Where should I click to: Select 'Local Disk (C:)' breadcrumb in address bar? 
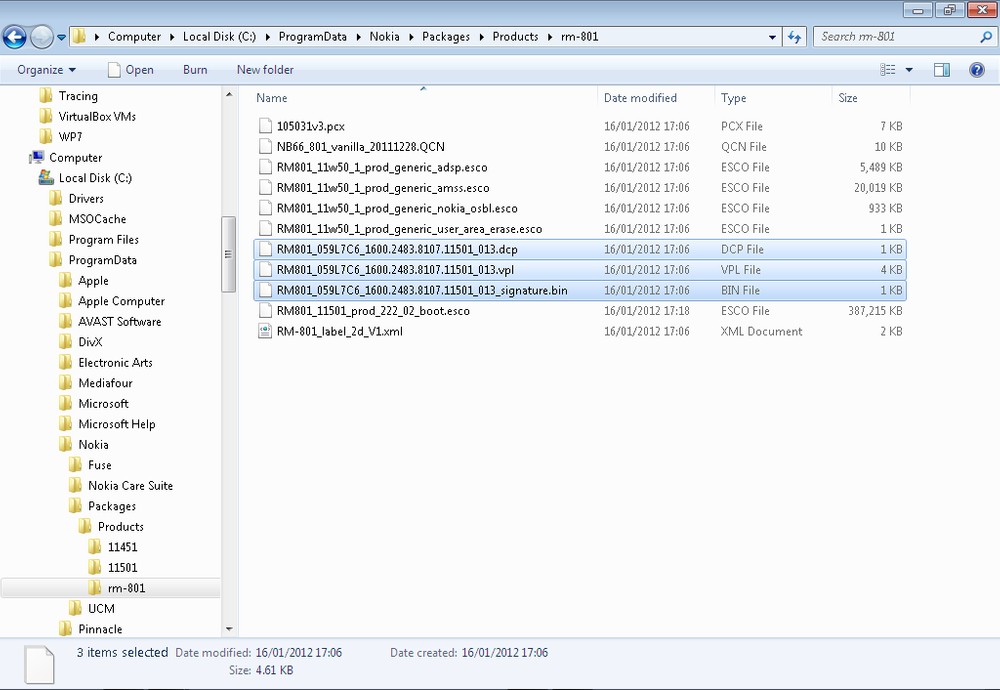click(x=219, y=36)
